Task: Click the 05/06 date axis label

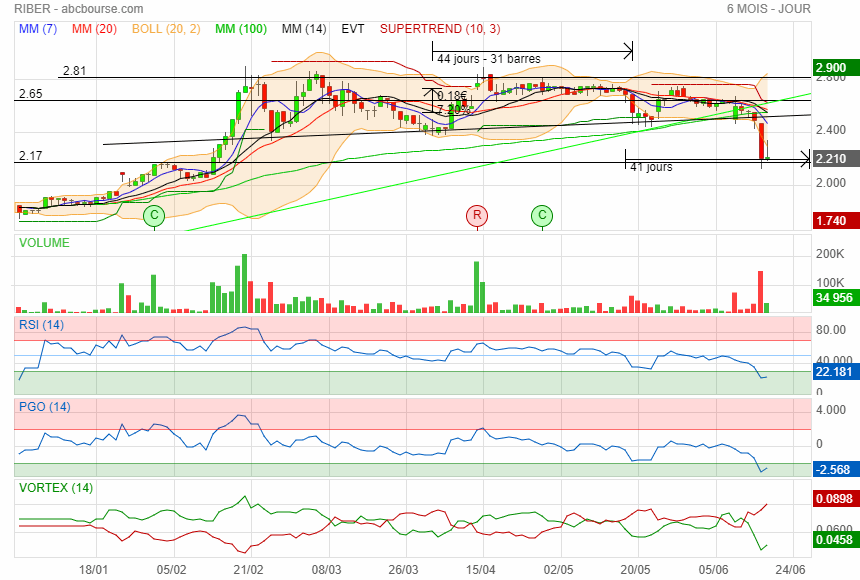Action: pos(714,570)
